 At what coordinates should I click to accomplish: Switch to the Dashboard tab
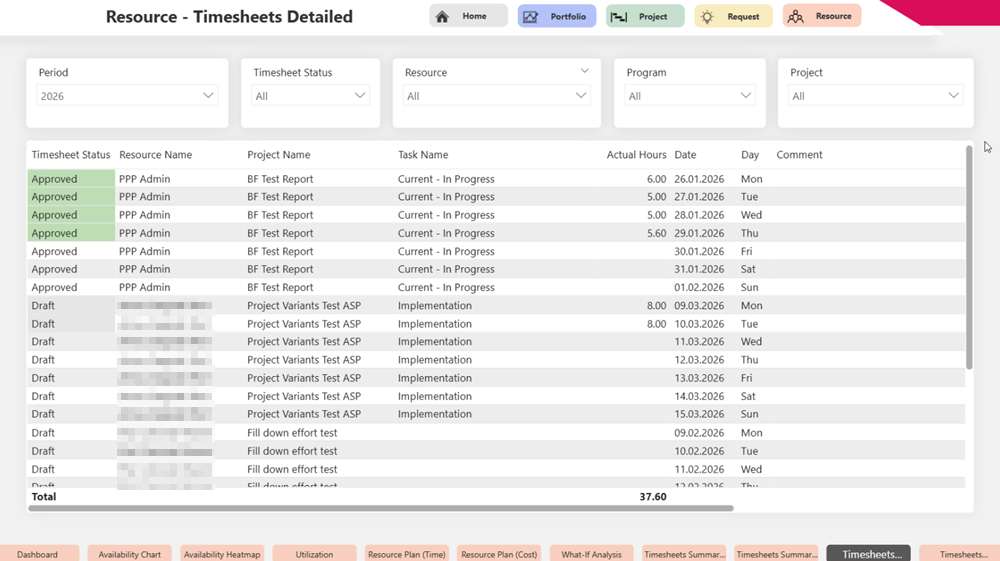(x=38, y=554)
